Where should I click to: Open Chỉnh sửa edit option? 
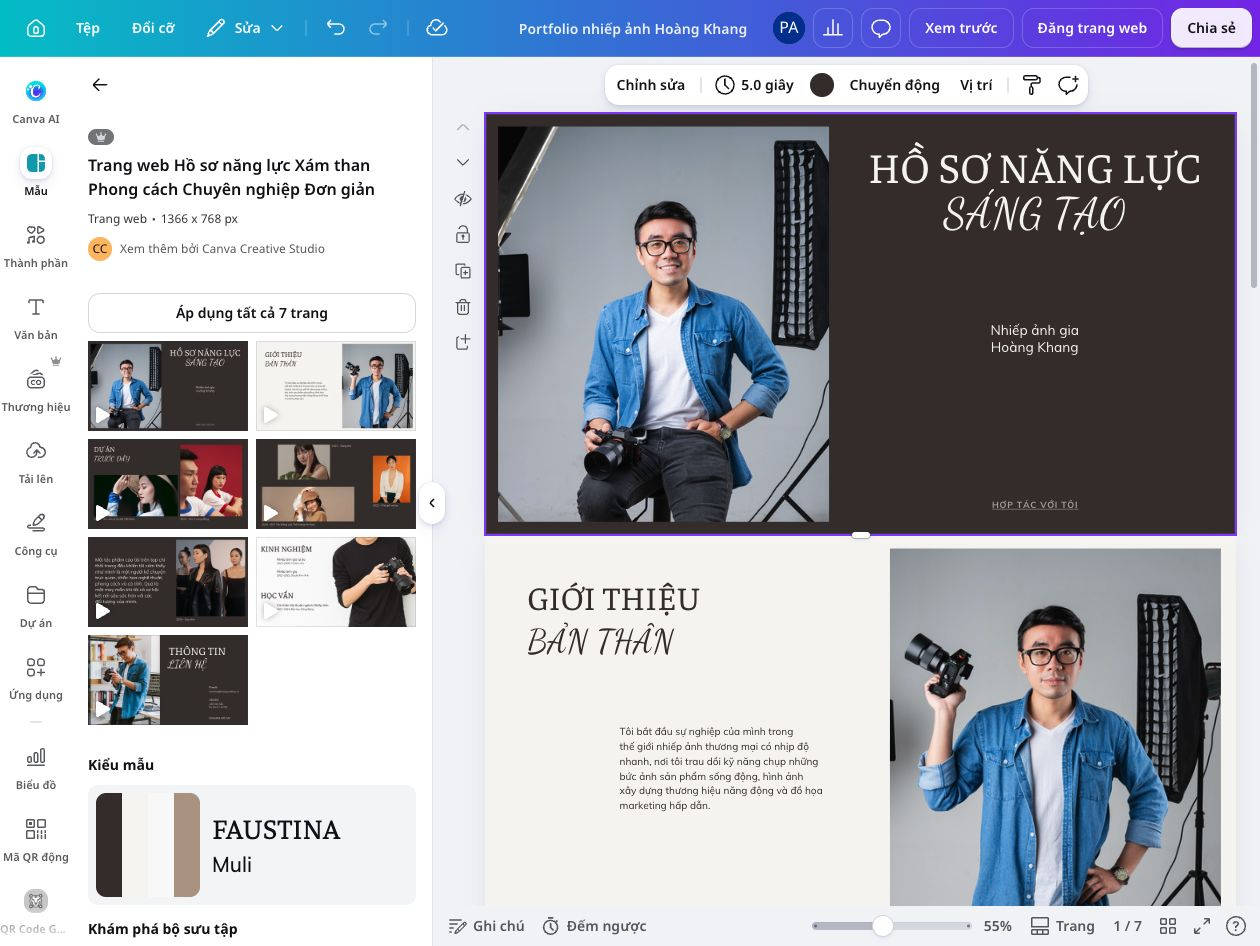tap(651, 85)
